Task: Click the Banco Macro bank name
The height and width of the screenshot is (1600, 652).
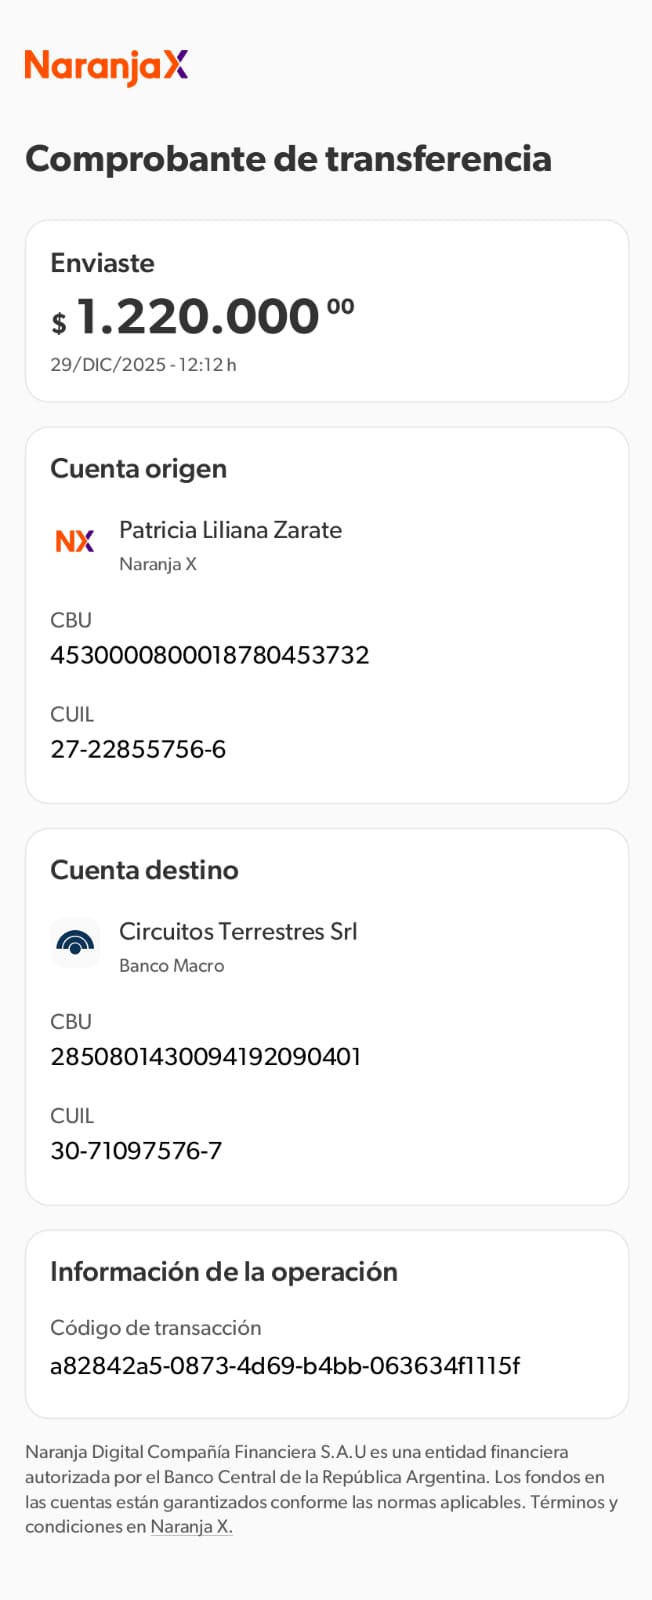Action: [x=171, y=966]
